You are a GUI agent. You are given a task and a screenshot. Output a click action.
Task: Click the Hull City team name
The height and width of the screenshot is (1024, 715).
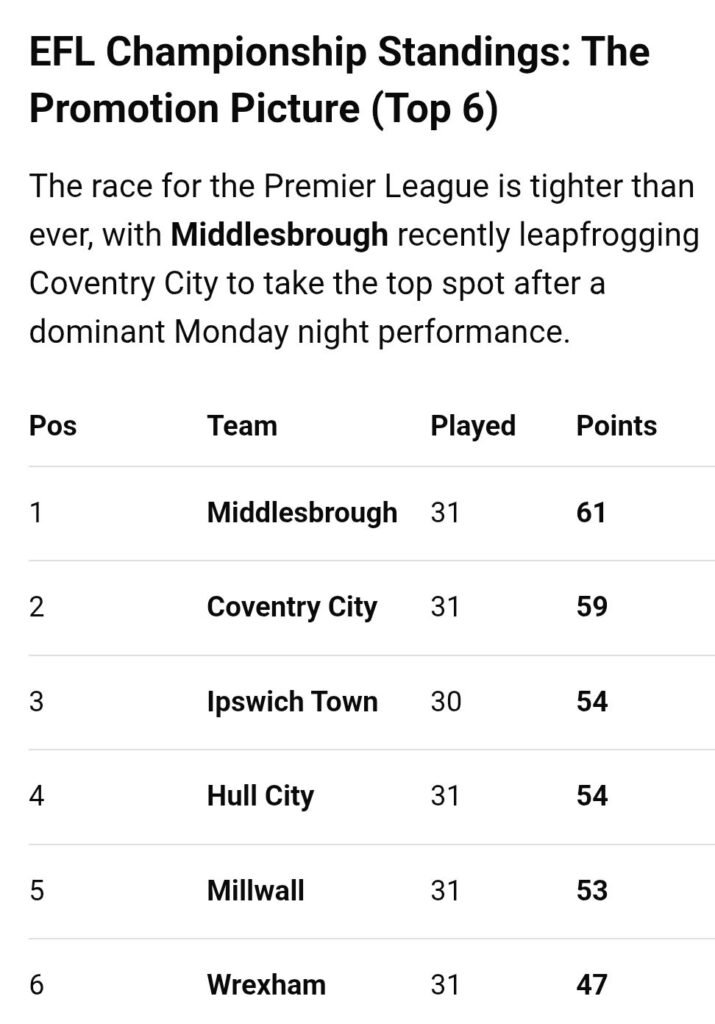[x=260, y=796]
